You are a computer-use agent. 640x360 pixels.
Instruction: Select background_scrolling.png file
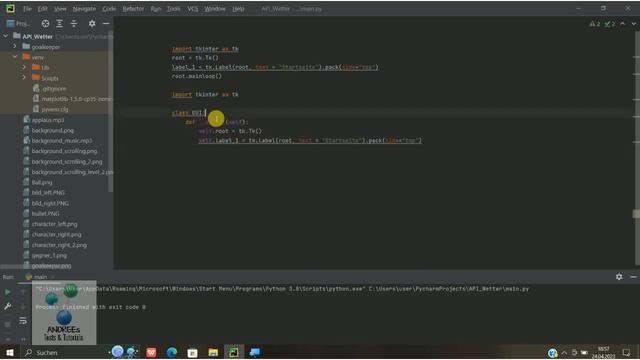(60, 151)
